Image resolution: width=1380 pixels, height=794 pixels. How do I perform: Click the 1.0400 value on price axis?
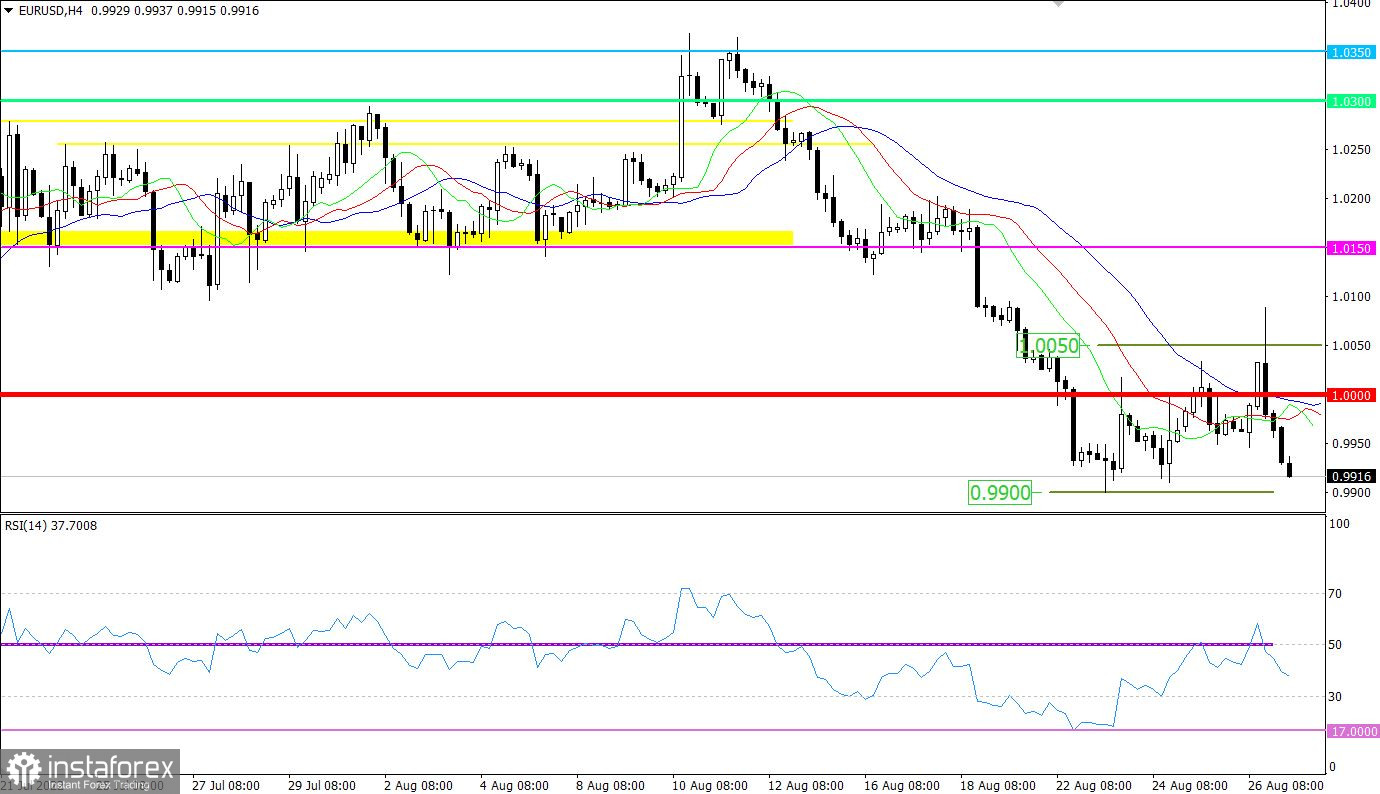coord(1352,5)
